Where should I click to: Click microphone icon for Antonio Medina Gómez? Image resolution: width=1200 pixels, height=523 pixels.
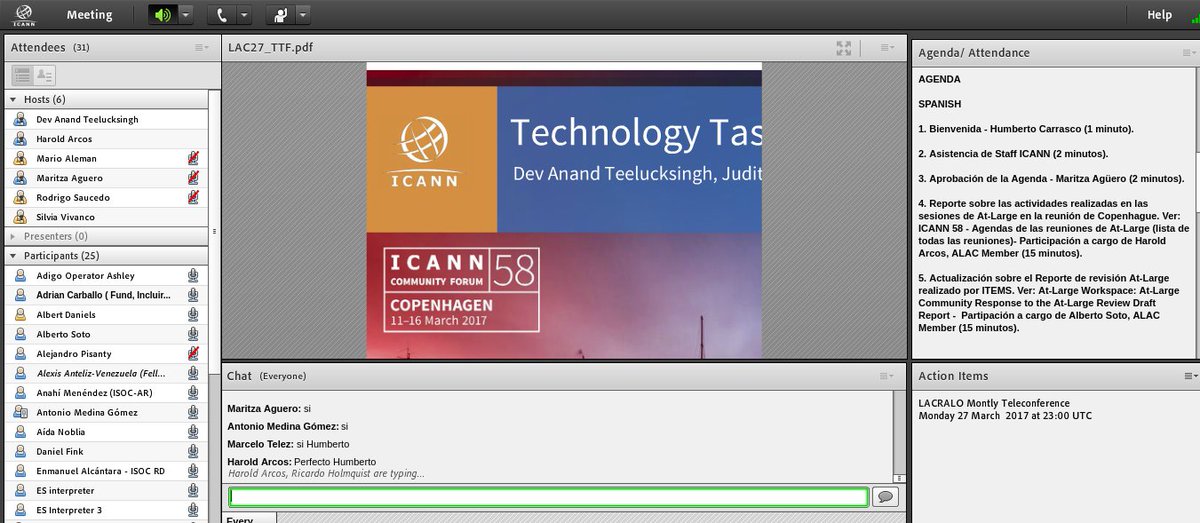click(193, 412)
